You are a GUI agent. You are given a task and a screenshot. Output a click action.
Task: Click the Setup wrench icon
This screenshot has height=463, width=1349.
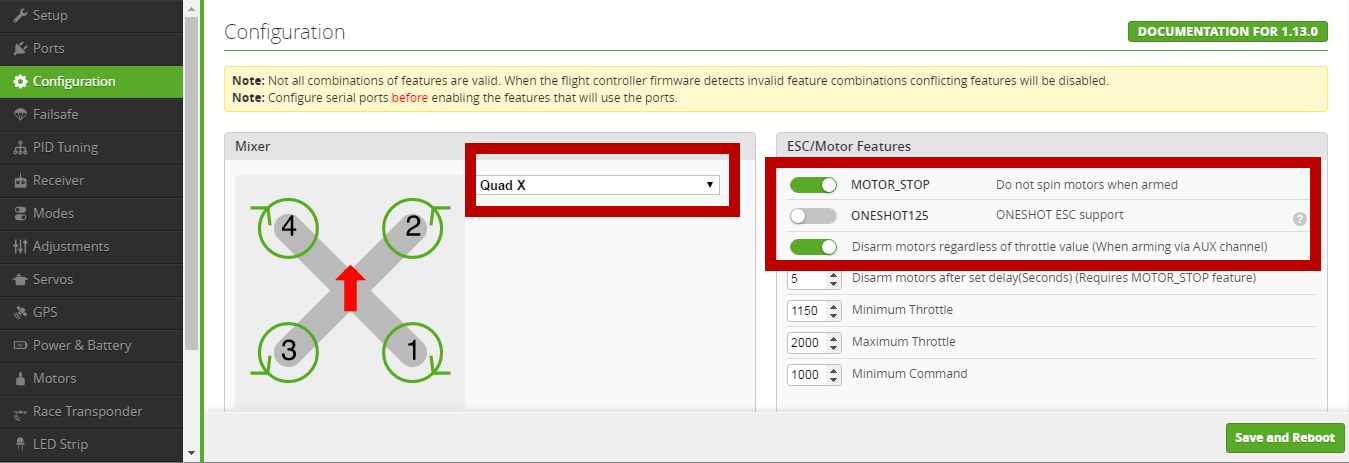tap(20, 16)
